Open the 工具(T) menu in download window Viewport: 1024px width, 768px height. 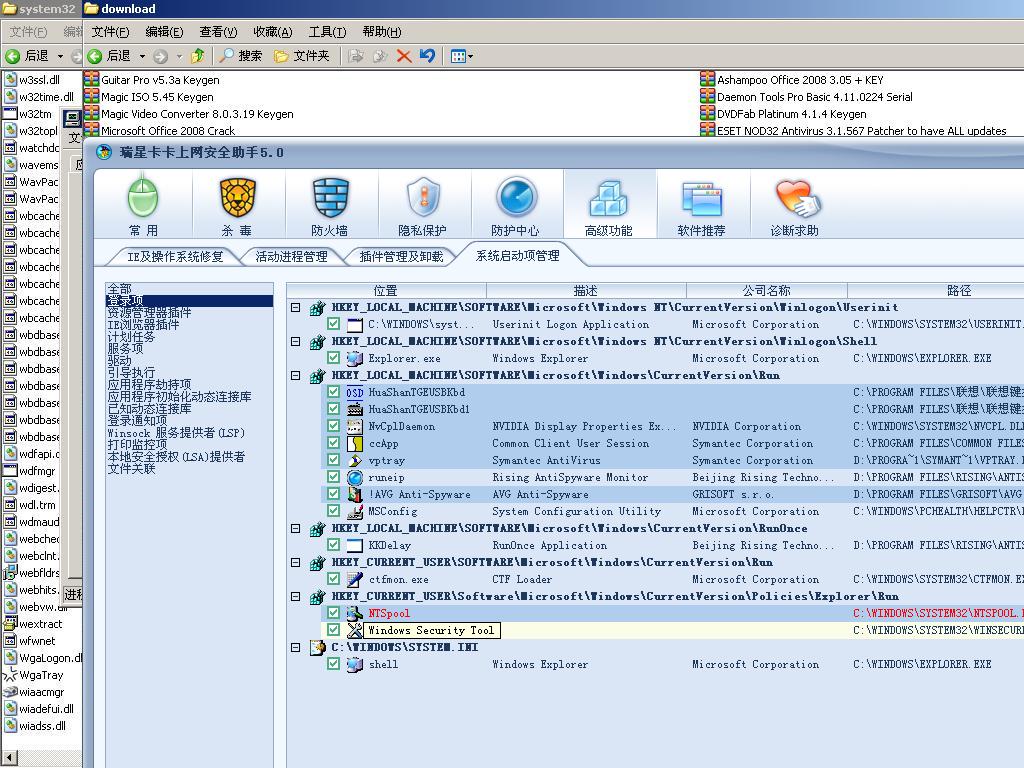327,31
